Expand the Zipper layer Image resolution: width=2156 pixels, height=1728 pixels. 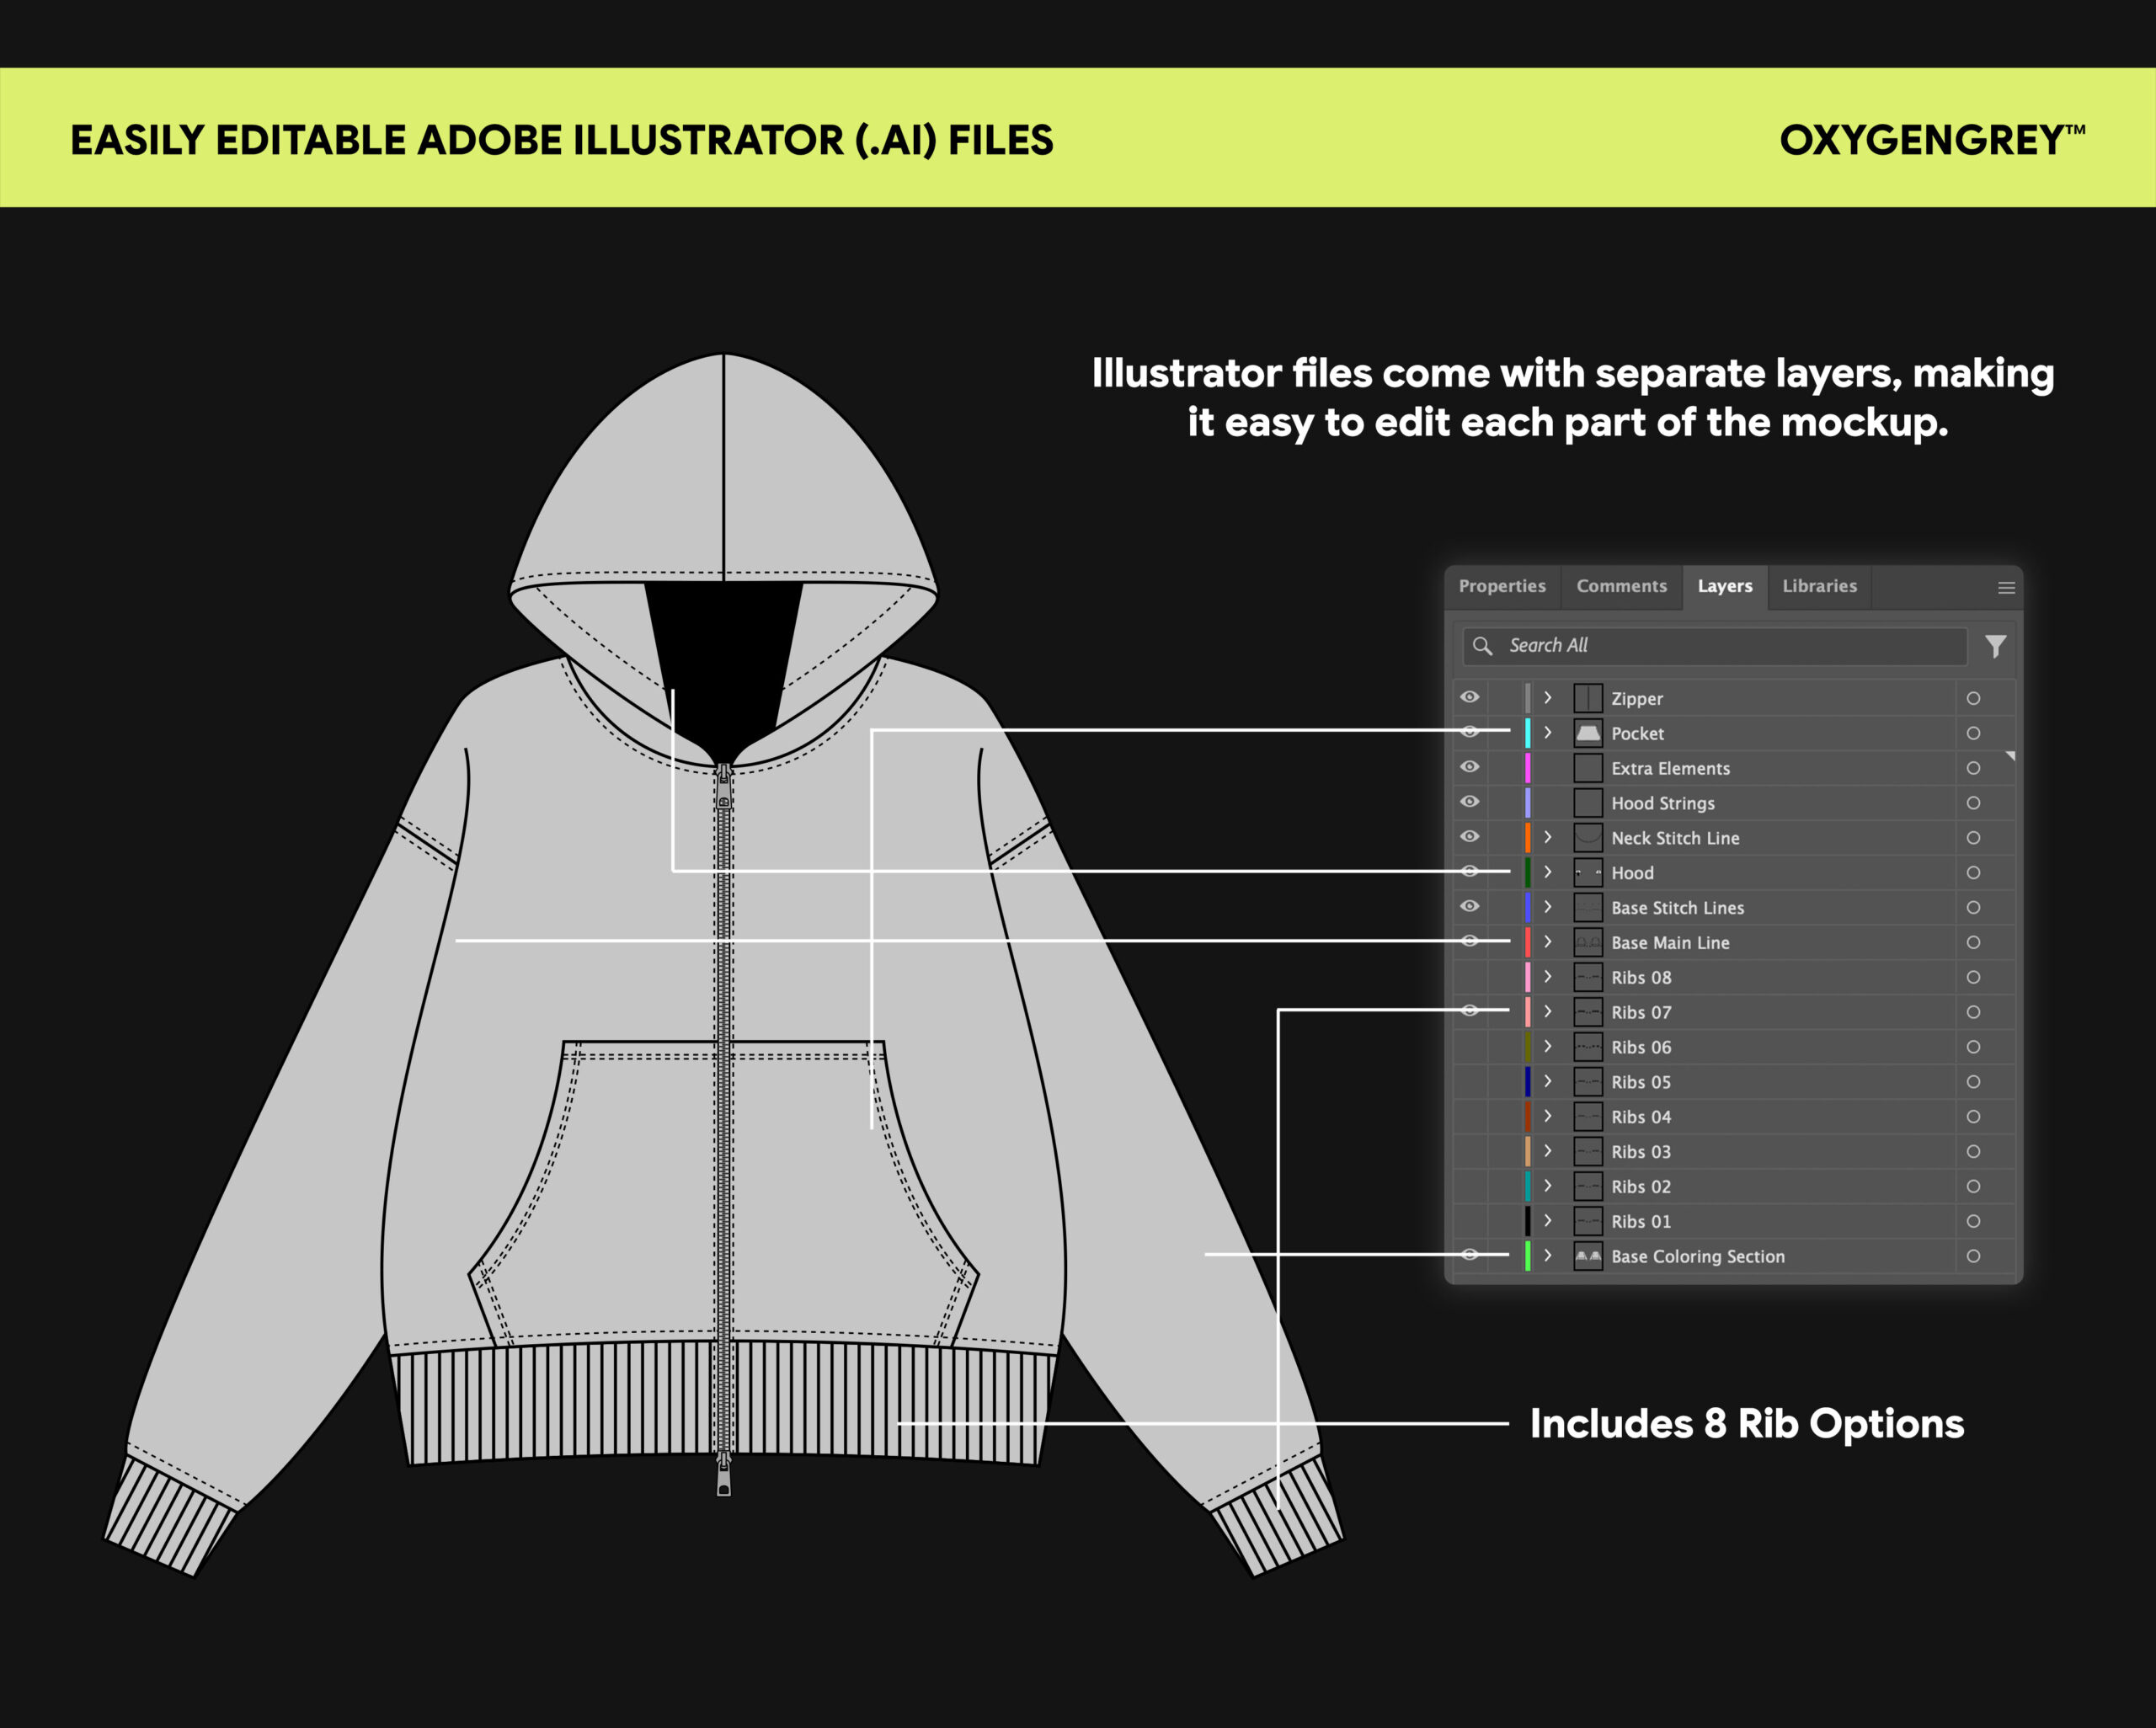pyautogui.click(x=1548, y=697)
